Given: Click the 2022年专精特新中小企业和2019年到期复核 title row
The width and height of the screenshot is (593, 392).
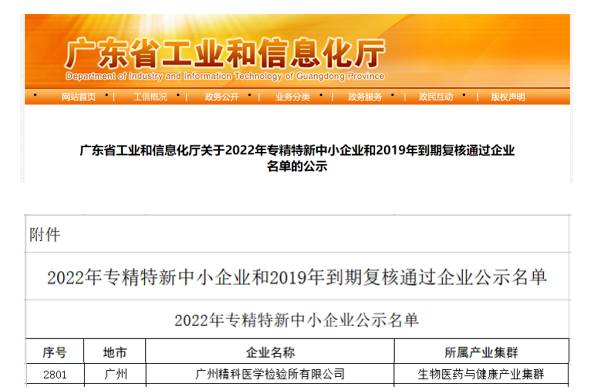Looking at the screenshot, I should tap(298, 277).
